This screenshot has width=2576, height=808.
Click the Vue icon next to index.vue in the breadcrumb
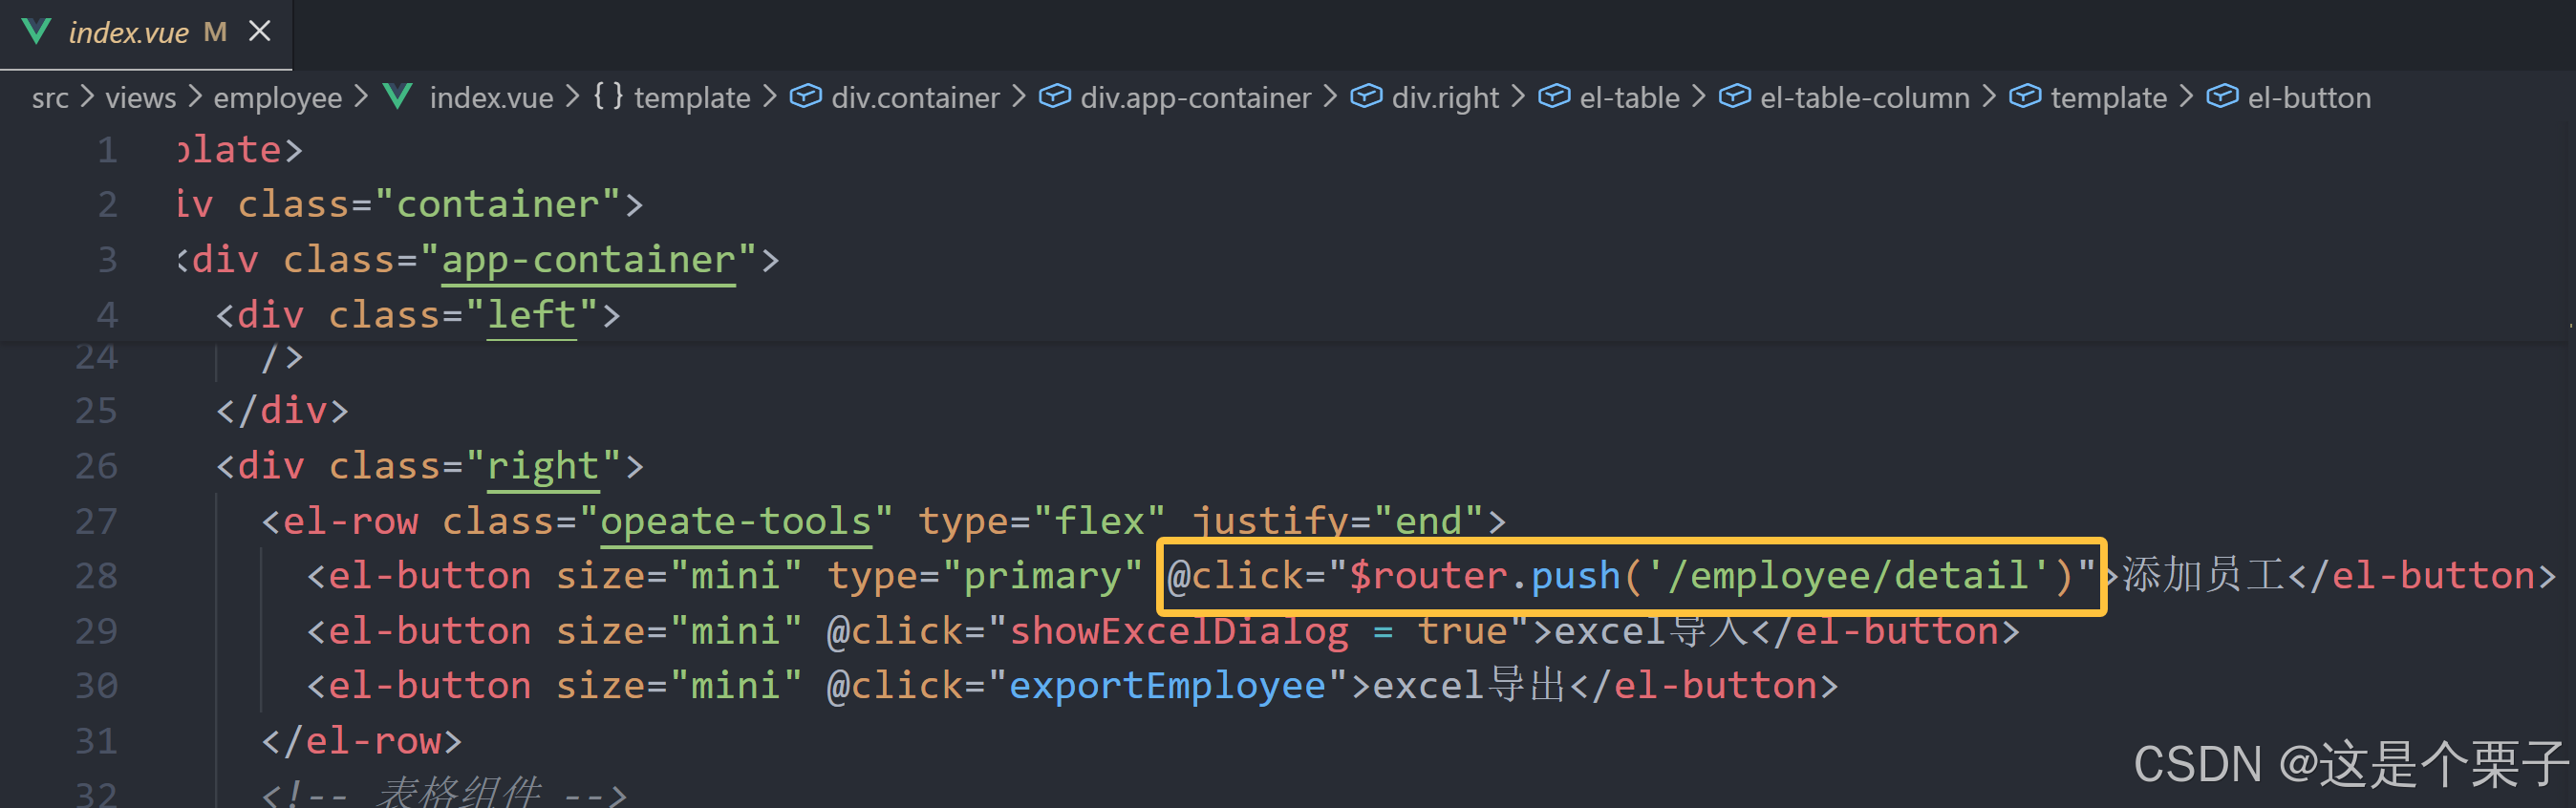pyautogui.click(x=398, y=97)
